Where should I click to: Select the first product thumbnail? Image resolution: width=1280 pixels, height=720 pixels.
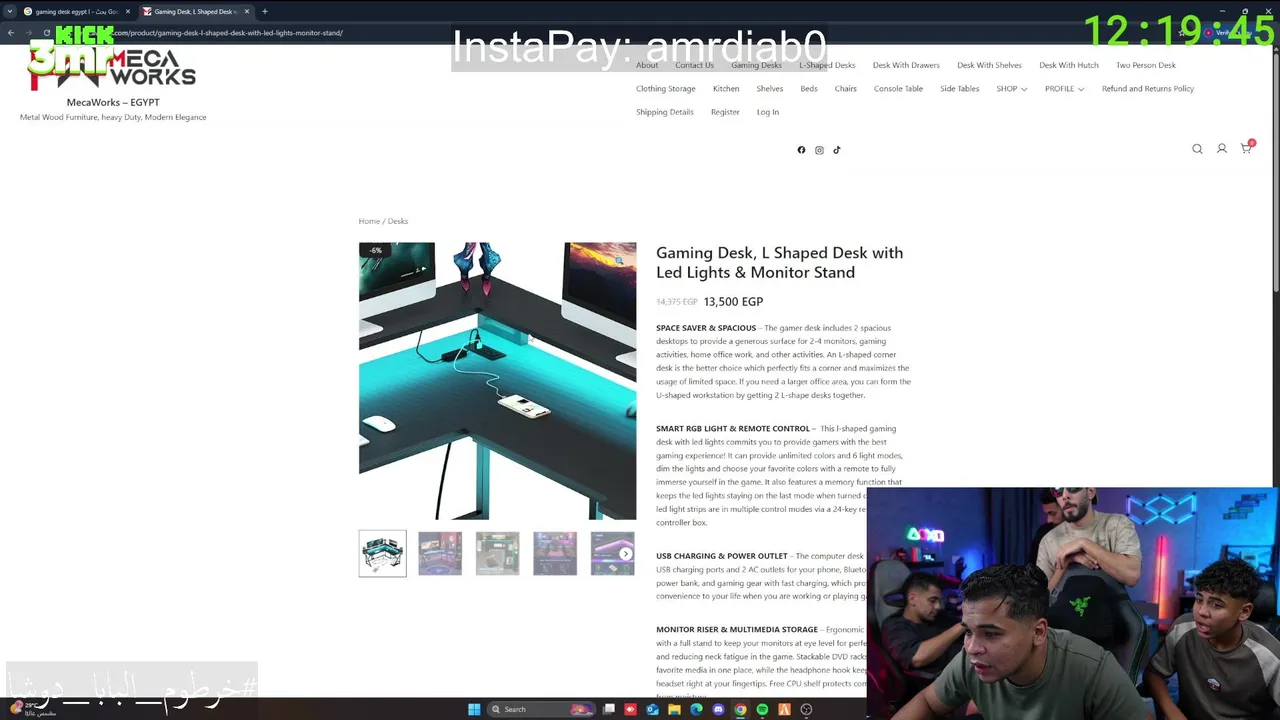pyautogui.click(x=383, y=553)
